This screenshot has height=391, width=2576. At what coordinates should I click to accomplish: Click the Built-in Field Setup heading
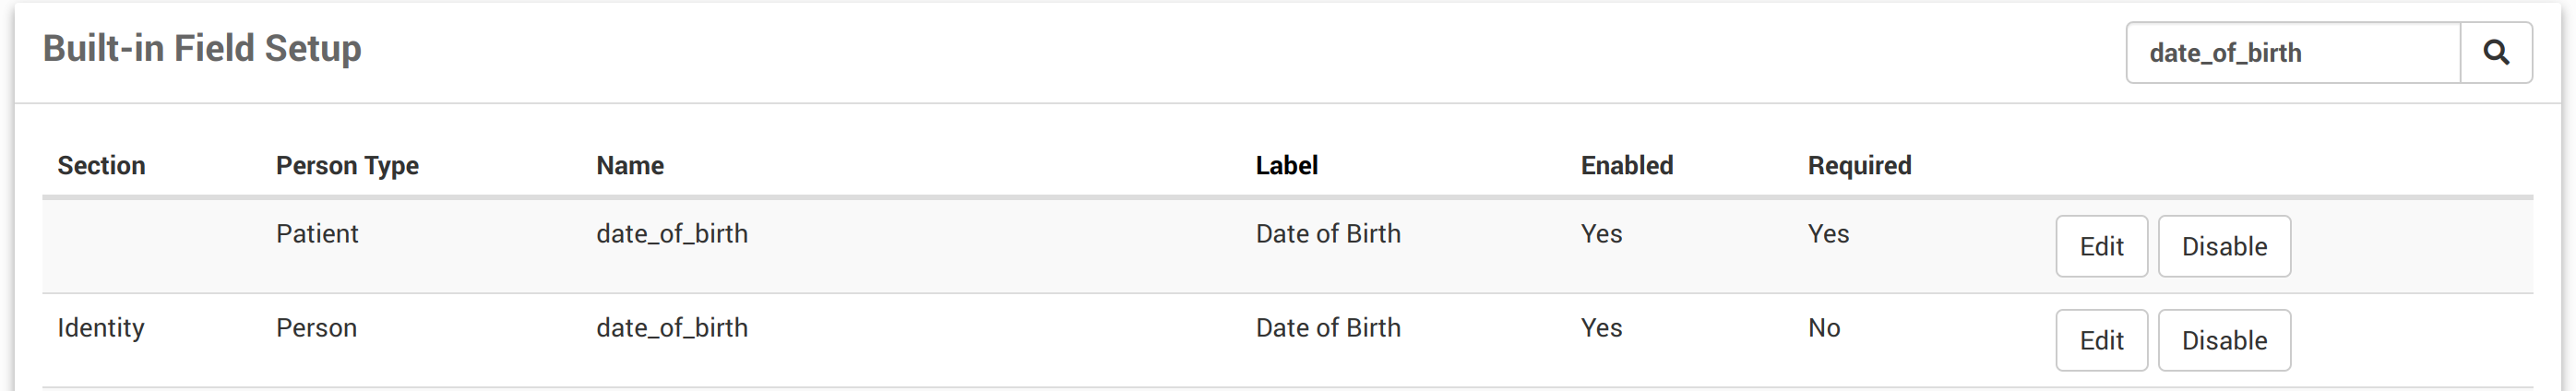pyautogui.click(x=202, y=48)
